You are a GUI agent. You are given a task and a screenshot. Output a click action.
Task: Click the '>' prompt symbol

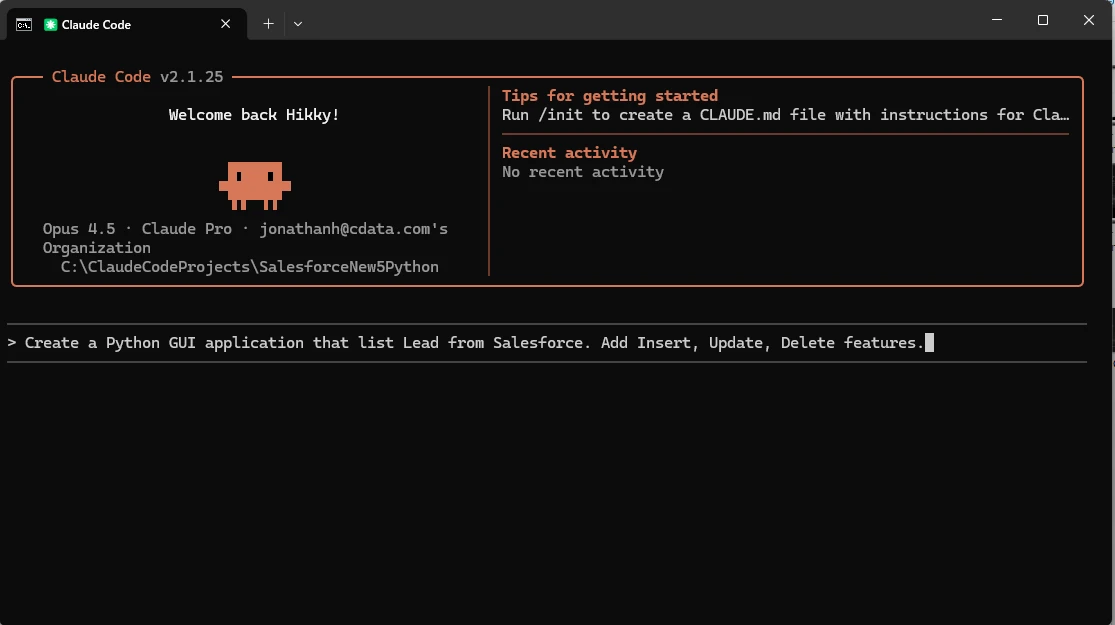coord(12,343)
